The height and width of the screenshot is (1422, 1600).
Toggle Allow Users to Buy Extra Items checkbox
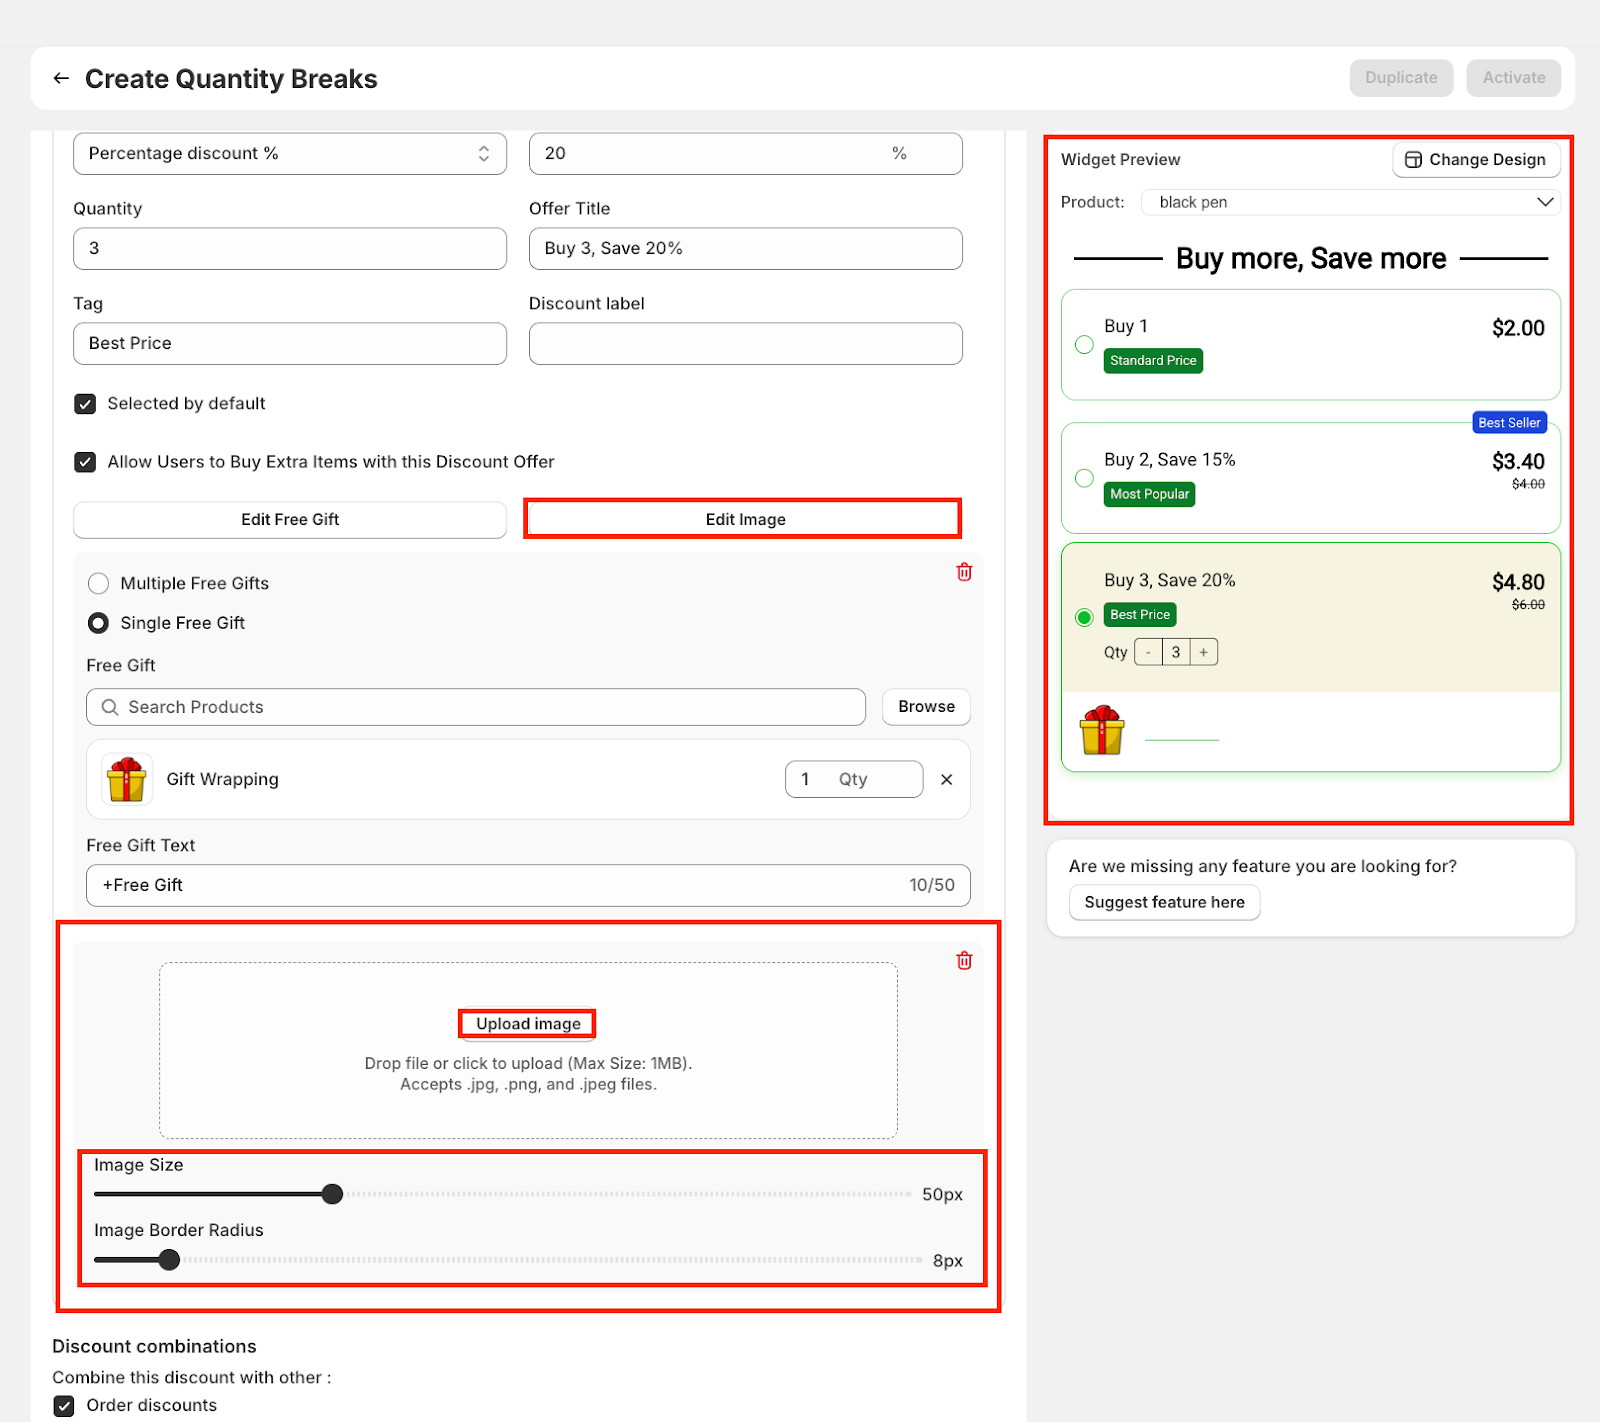[85, 462]
